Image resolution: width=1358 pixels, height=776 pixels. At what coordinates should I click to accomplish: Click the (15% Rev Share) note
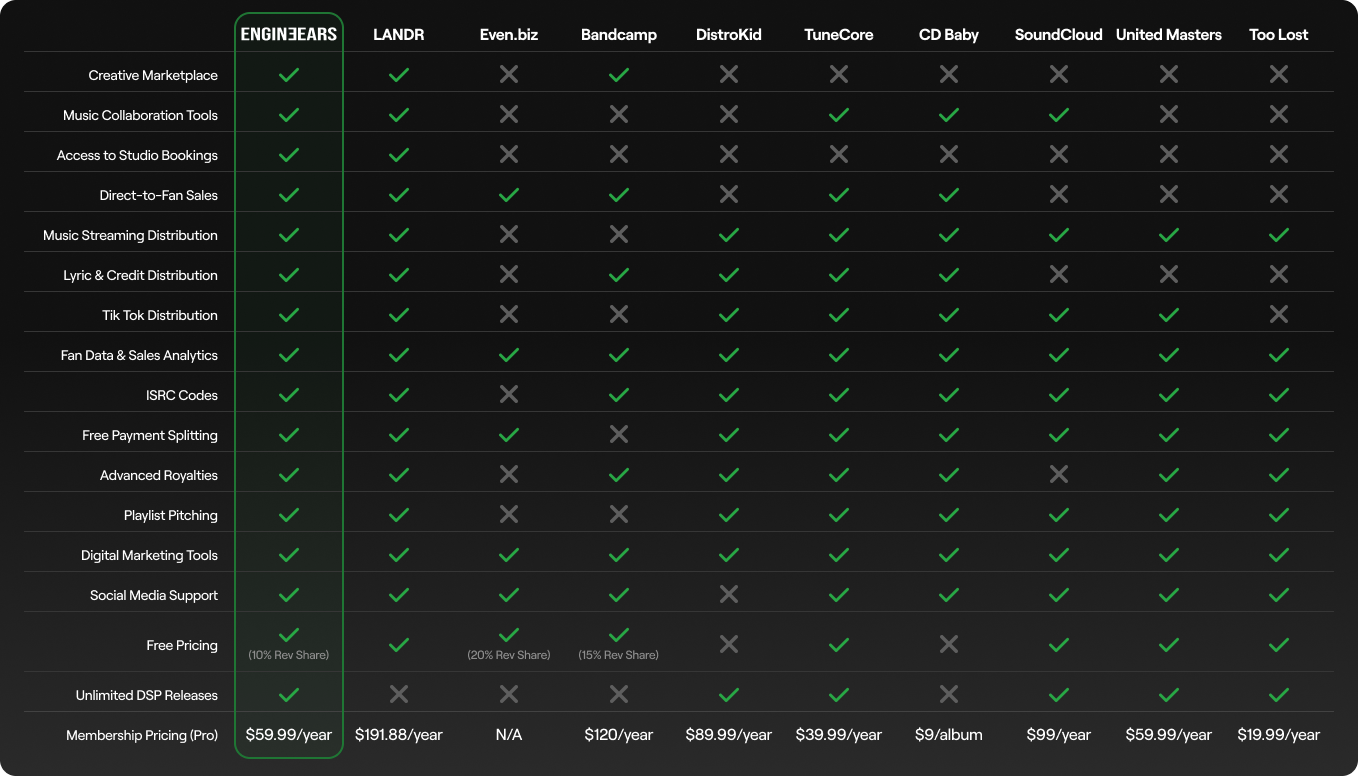click(619, 655)
